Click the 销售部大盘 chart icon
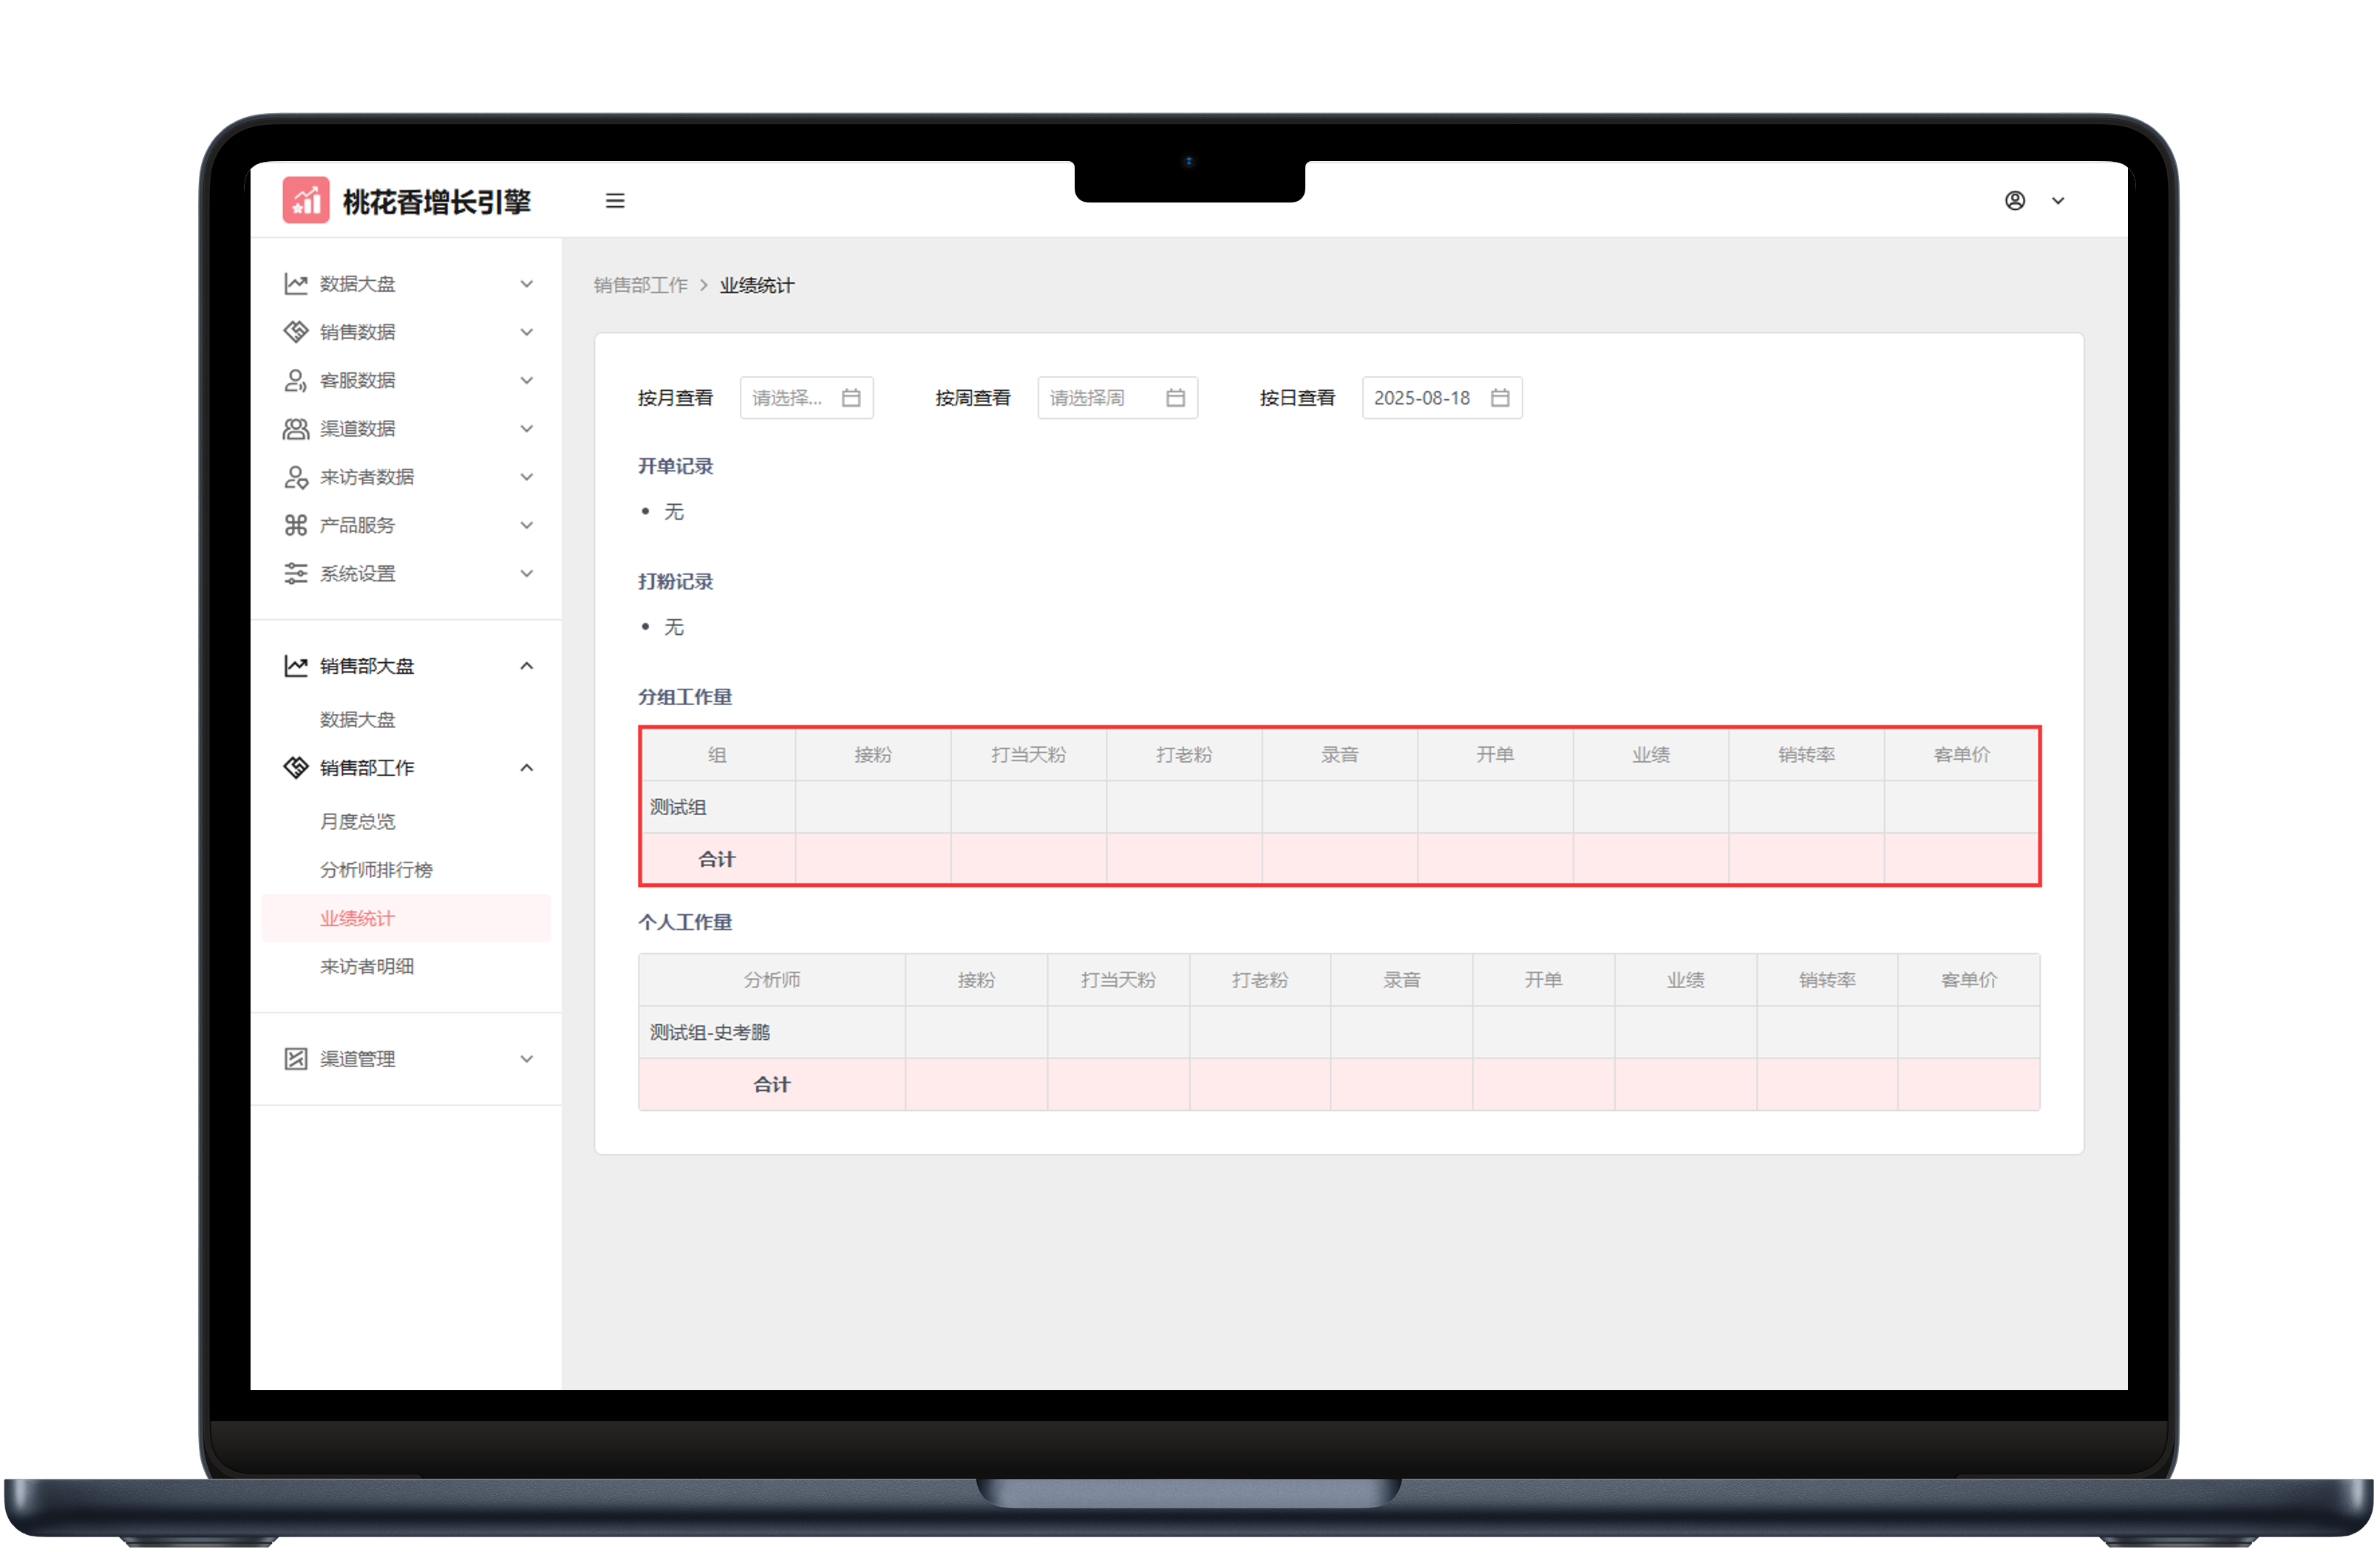Viewport: 2380px width, 1552px height. (295, 666)
